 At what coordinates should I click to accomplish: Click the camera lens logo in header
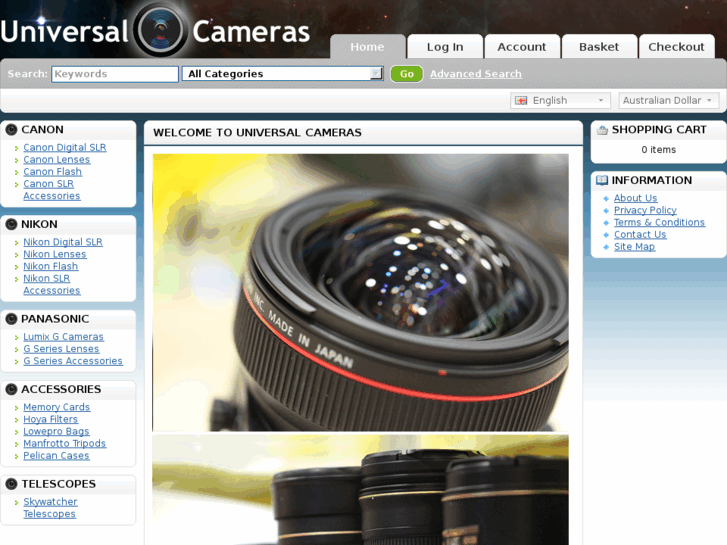point(161,31)
